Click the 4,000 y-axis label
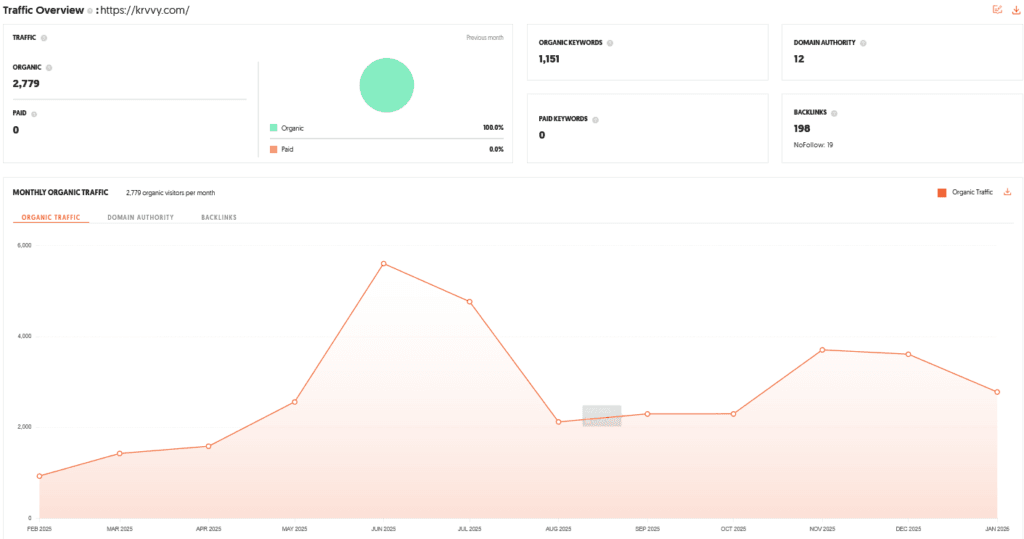The height and width of the screenshot is (539, 1024). pyautogui.click(x=24, y=336)
